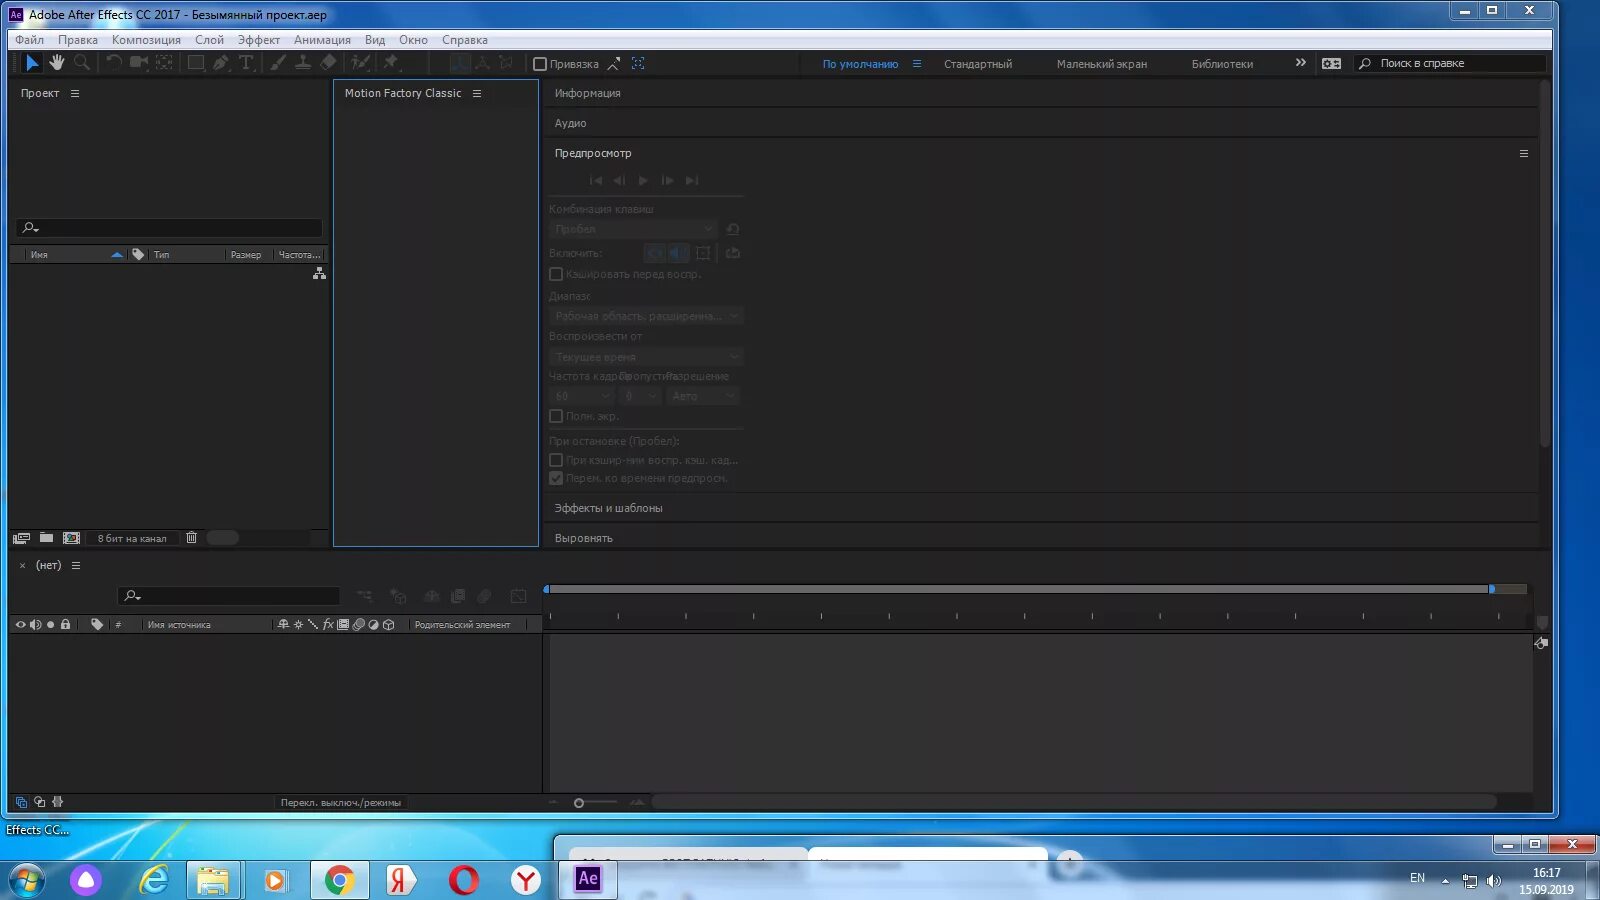This screenshot has height=900, width=1600.
Task: Switch to Библиотеки workspace
Action: (x=1222, y=64)
